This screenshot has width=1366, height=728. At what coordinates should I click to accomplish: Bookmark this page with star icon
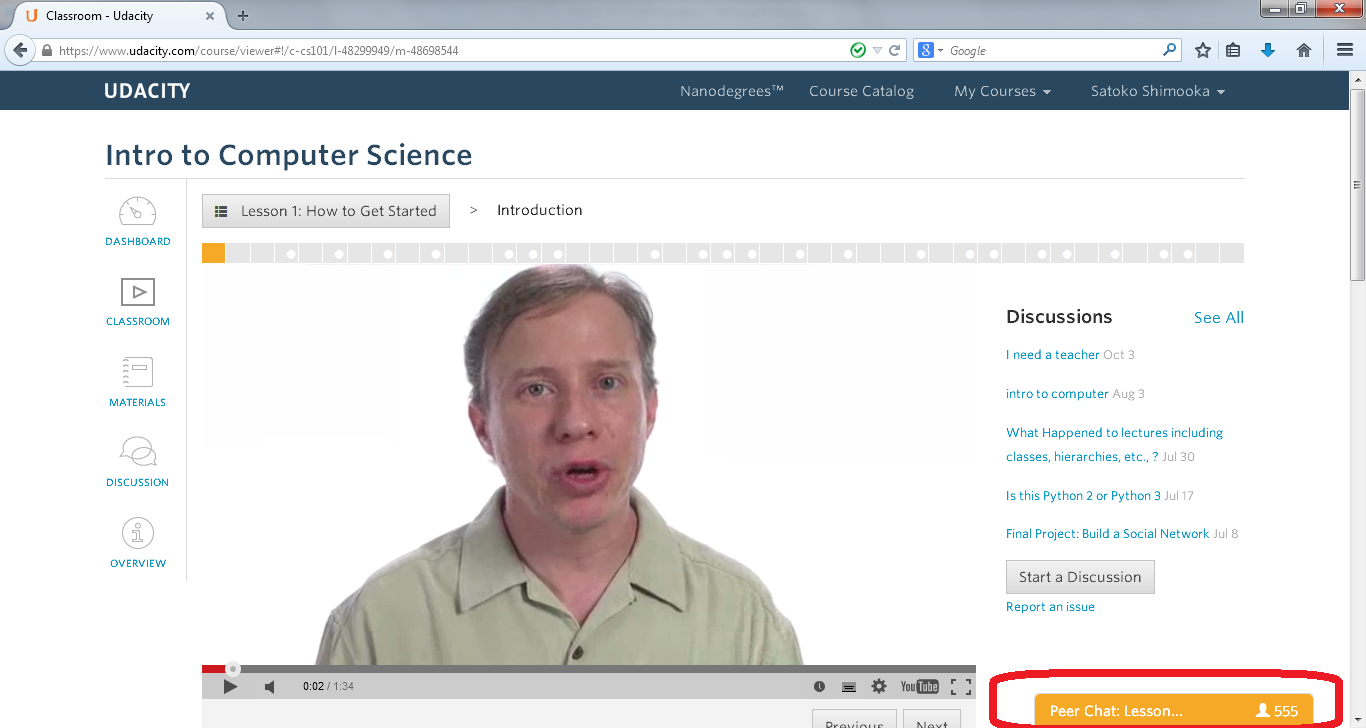[1203, 50]
